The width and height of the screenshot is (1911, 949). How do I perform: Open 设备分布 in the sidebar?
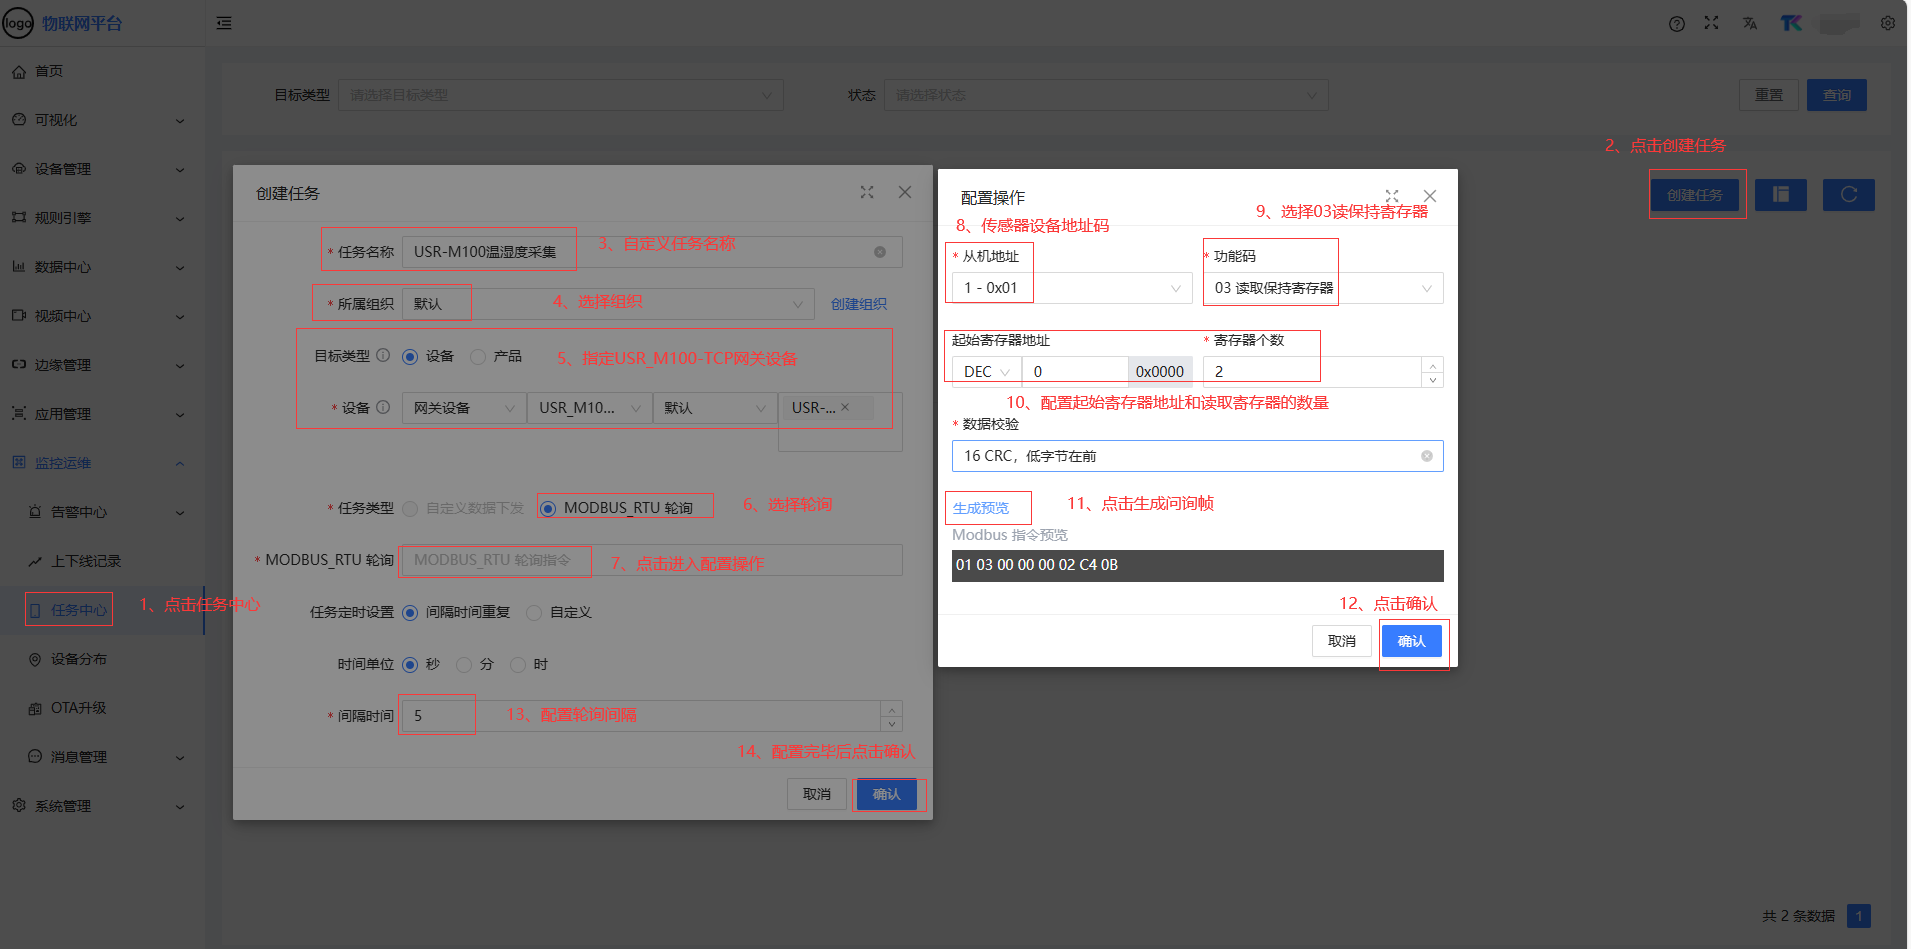click(x=78, y=659)
